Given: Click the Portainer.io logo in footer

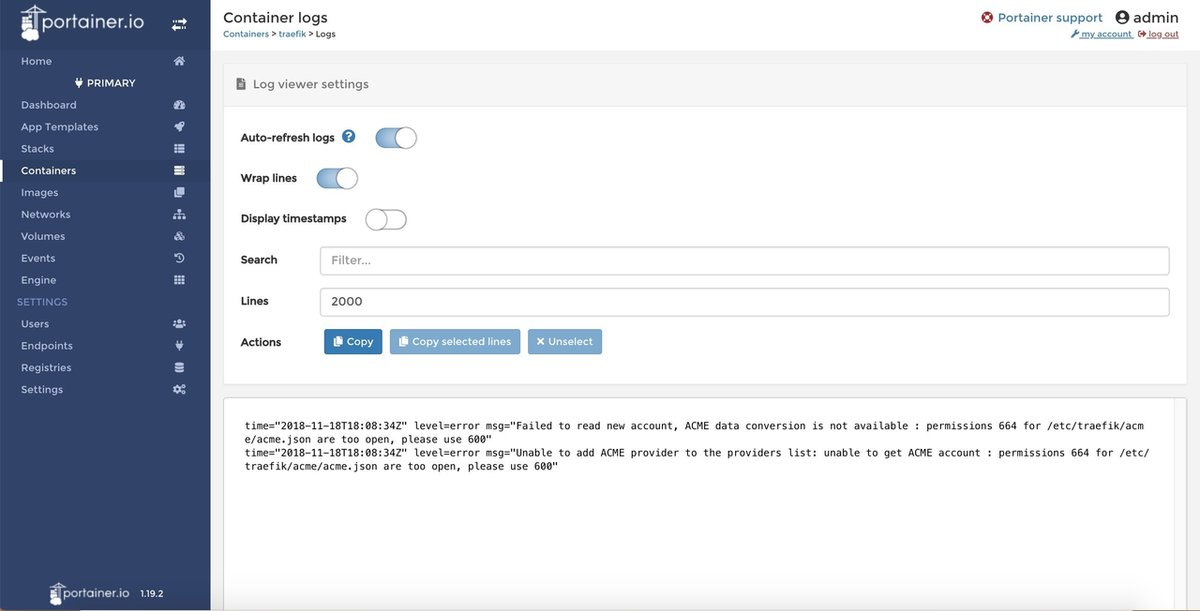Looking at the screenshot, I should coord(90,593).
